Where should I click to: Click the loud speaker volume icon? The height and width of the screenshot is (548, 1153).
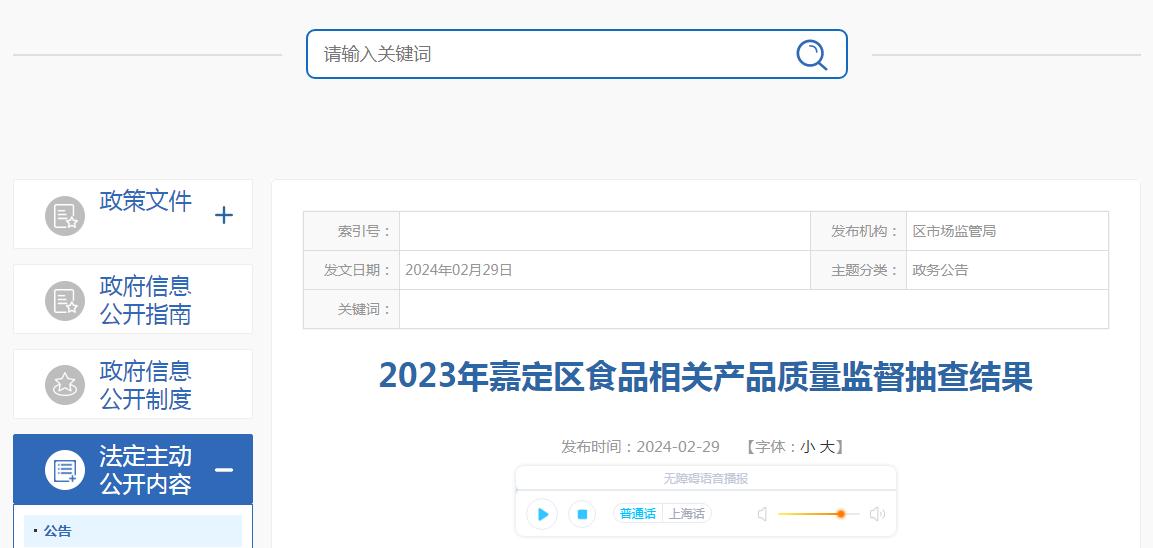click(877, 514)
